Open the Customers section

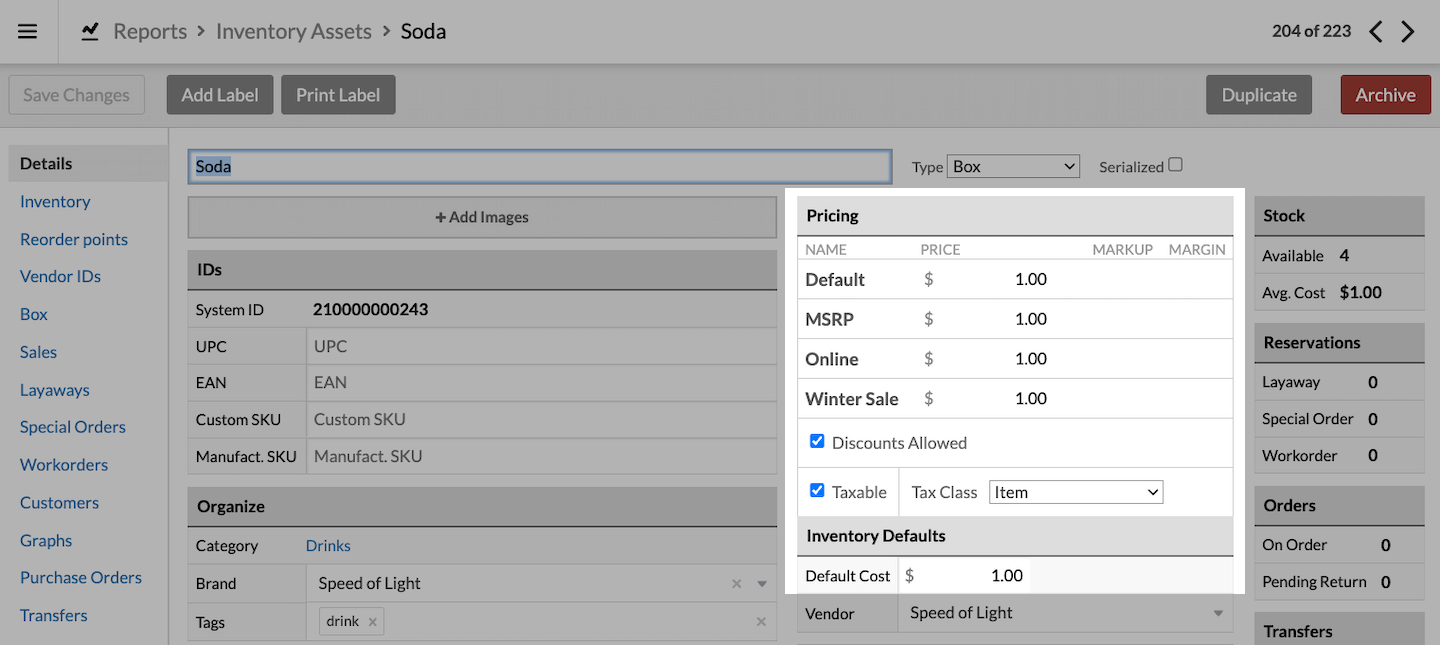[59, 503]
